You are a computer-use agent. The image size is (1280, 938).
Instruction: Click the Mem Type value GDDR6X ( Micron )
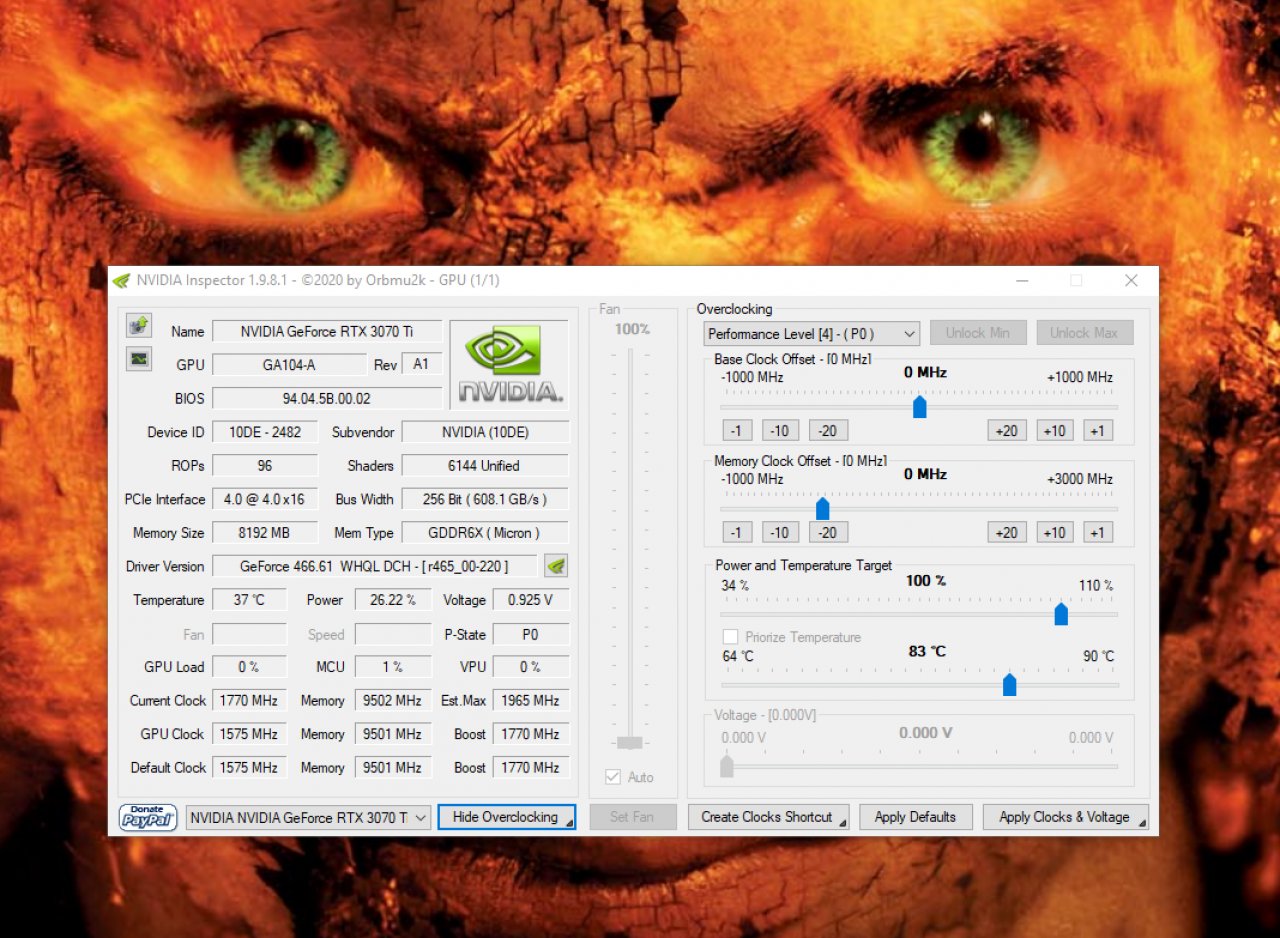[484, 533]
